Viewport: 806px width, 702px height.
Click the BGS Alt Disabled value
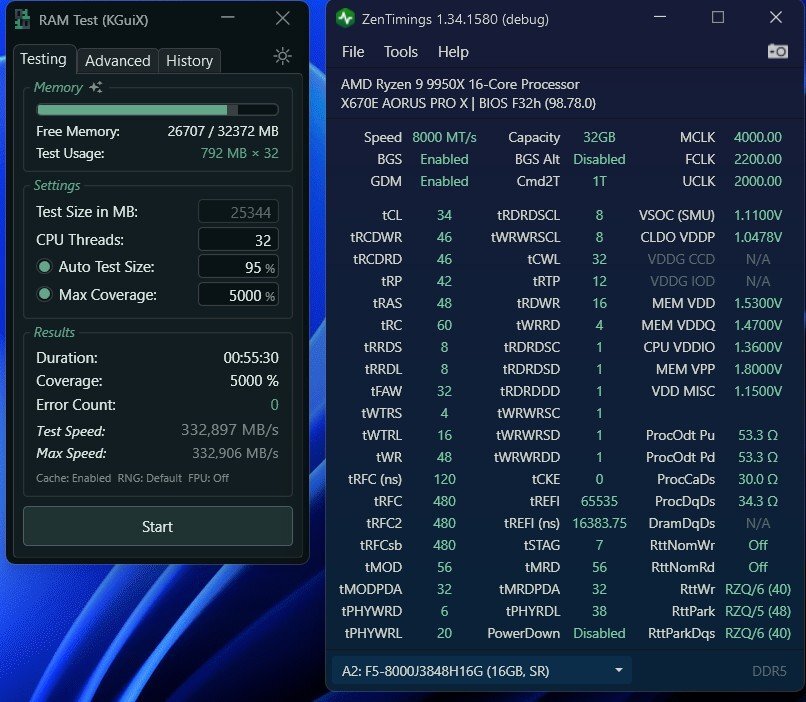[x=599, y=159]
